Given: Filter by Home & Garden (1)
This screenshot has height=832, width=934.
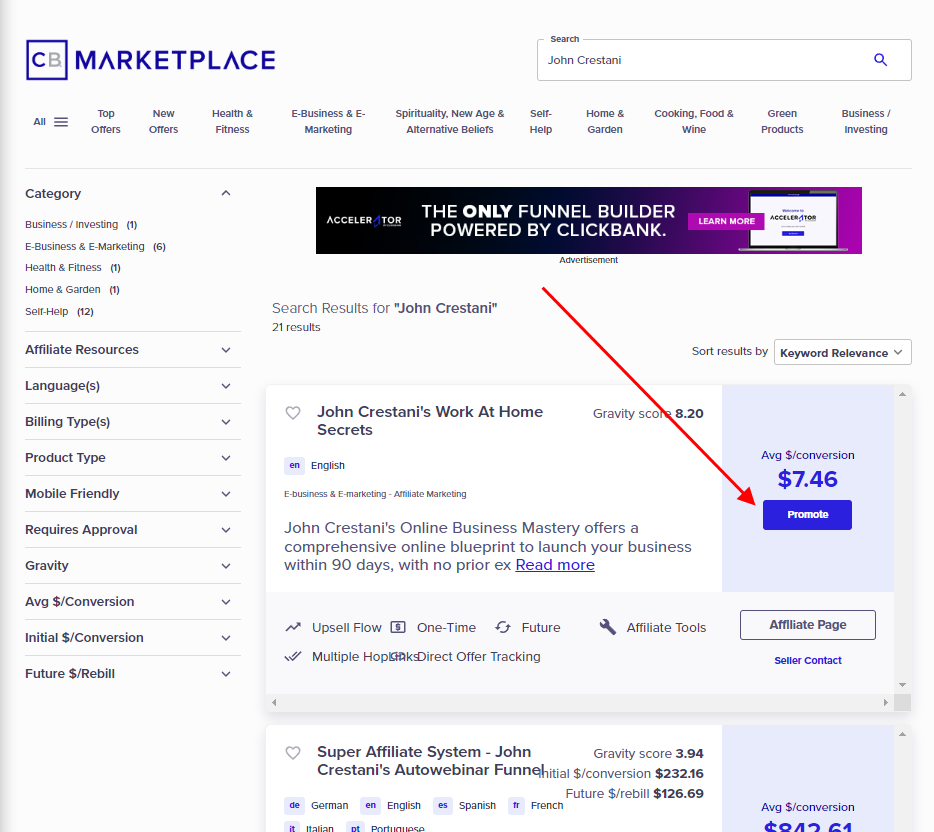Looking at the screenshot, I should tap(72, 290).
